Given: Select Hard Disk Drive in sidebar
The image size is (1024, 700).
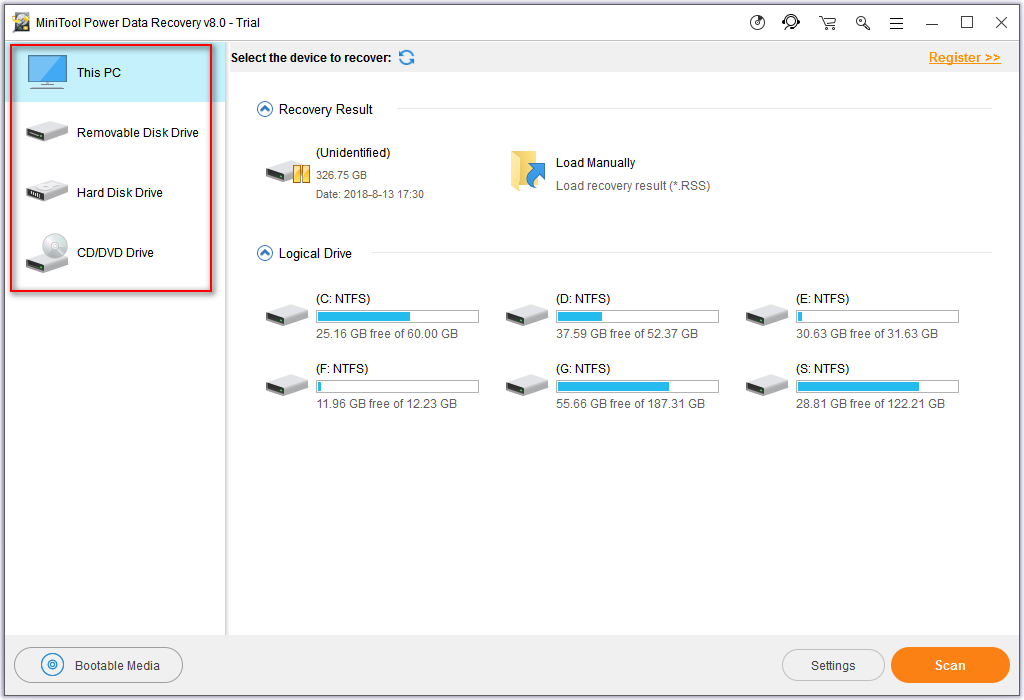Looking at the screenshot, I should 116,193.
